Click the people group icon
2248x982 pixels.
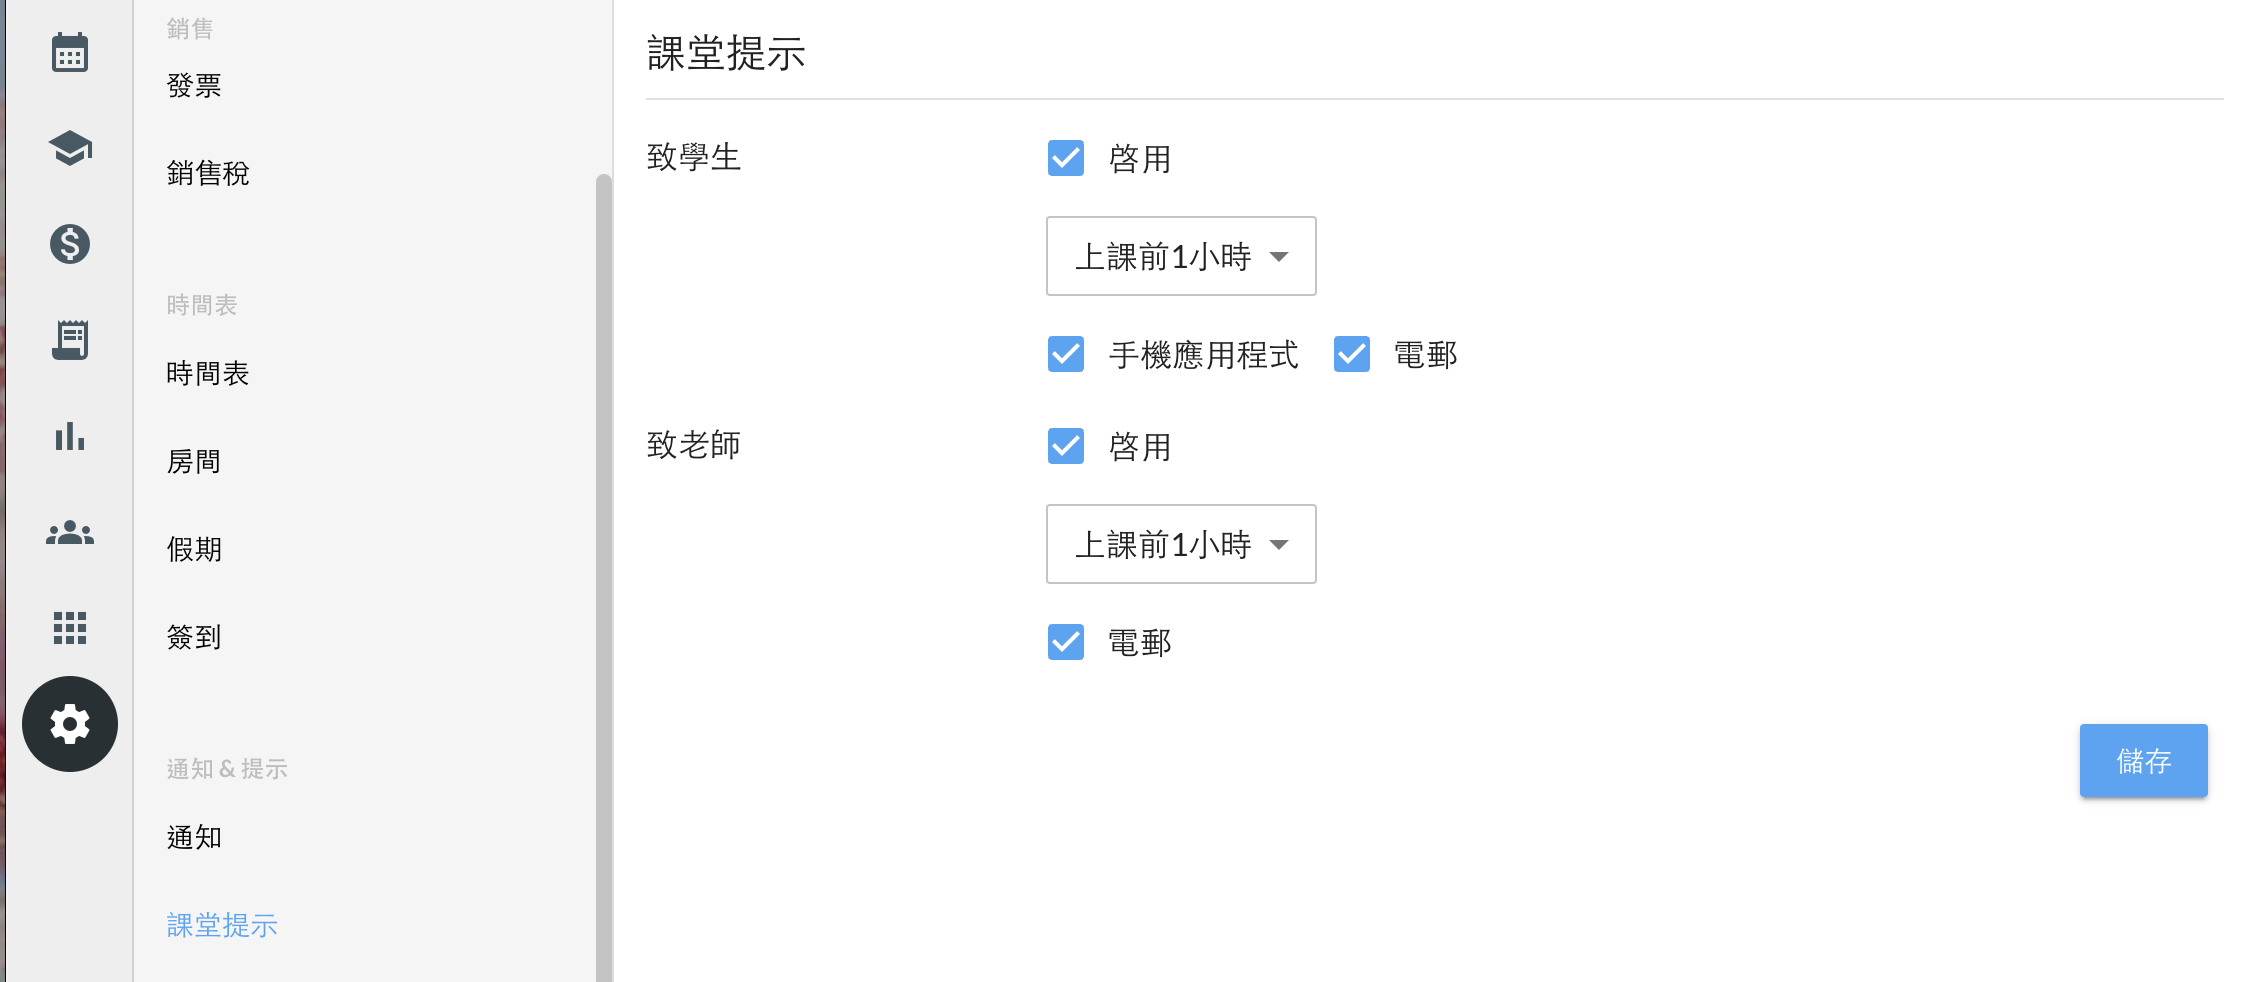coord(70,533)
